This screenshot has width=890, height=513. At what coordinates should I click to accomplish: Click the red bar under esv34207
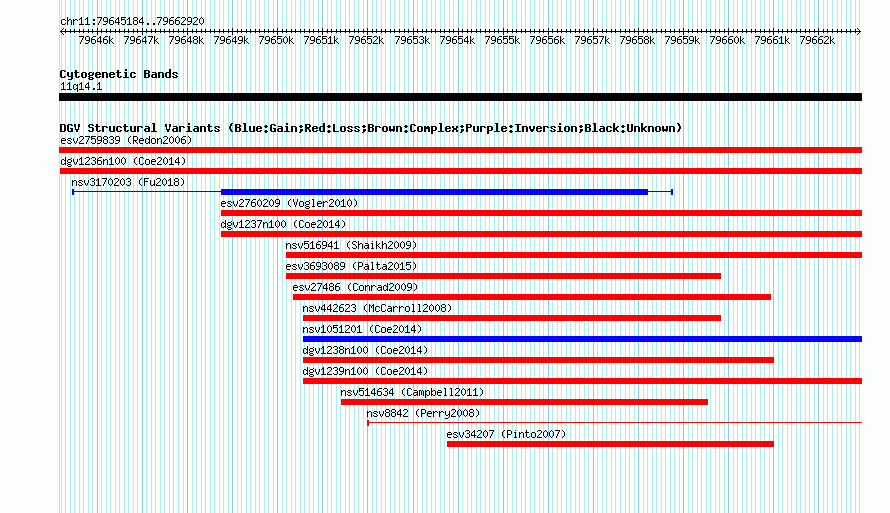(610, 444)
